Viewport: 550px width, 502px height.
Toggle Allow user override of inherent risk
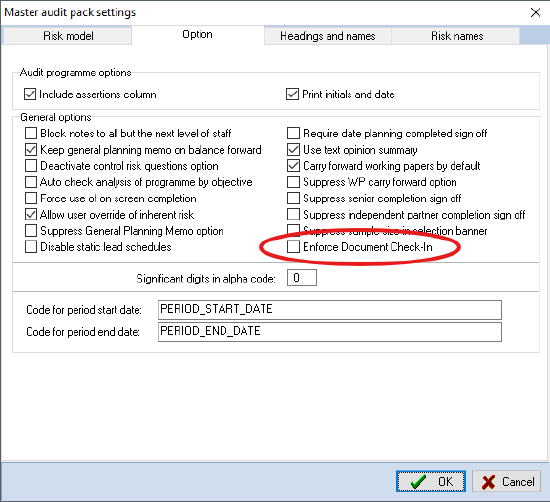pos(31,214)
